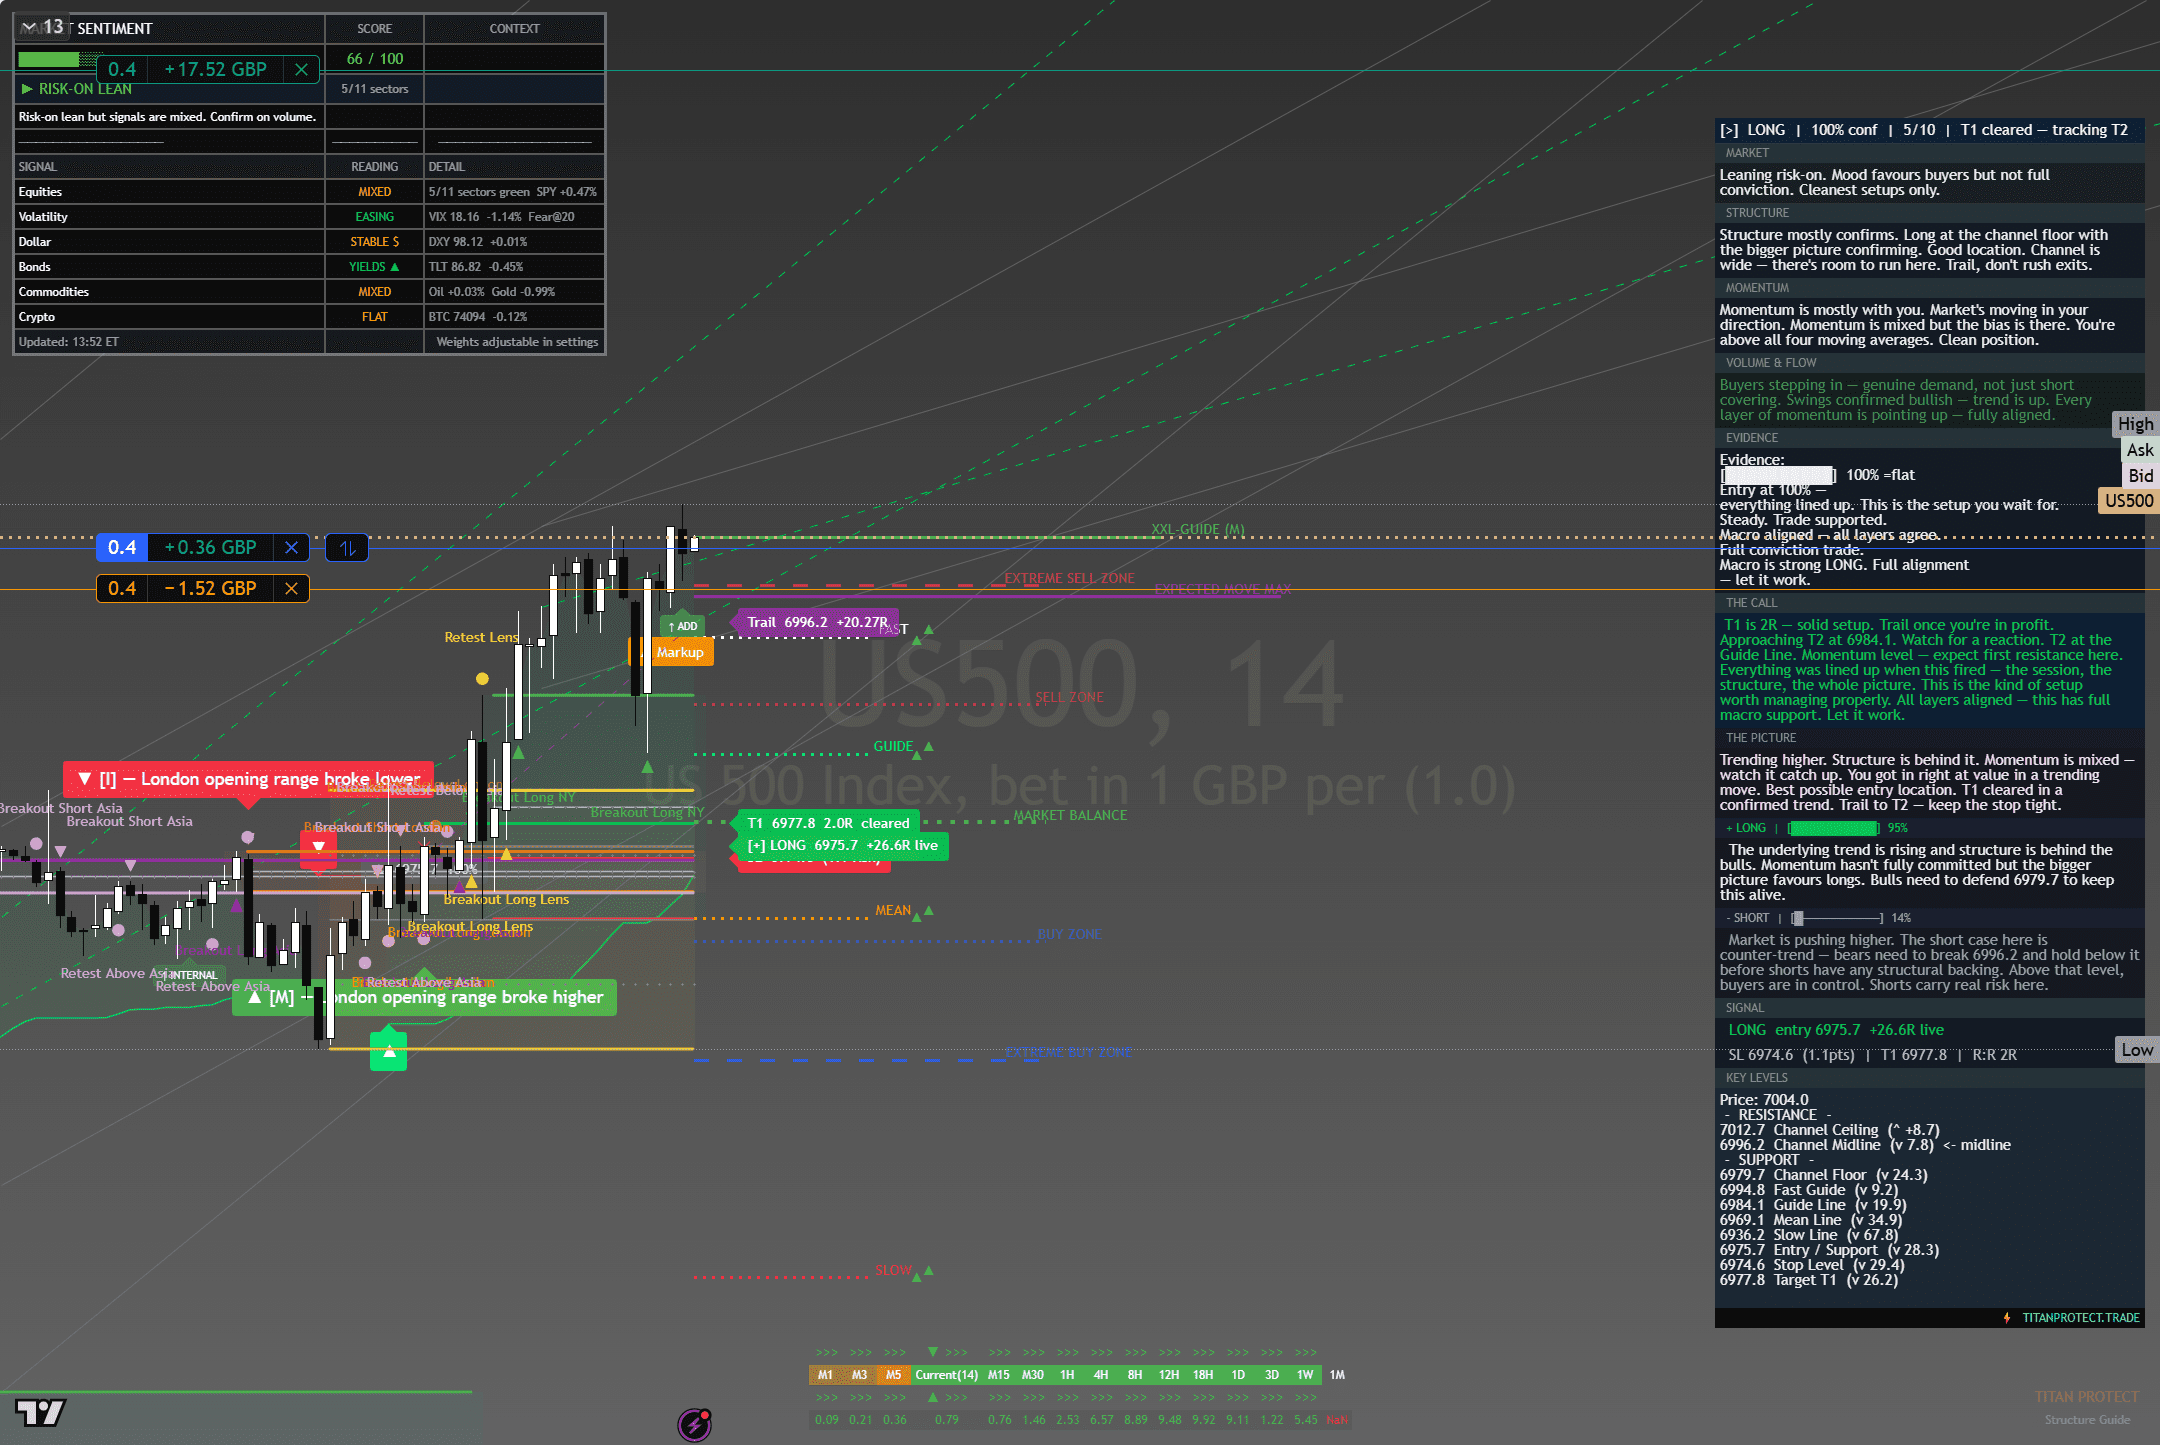Click the purple Trail 6996.2 label

tap(817, 622)
